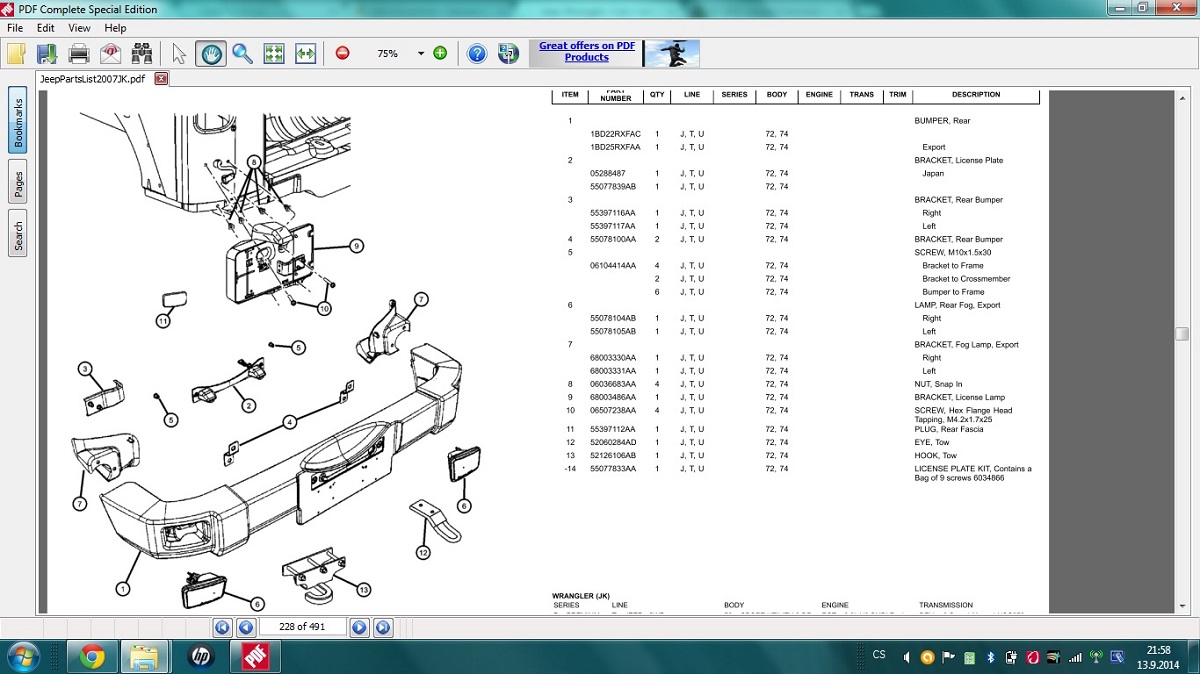Click the fit width toolbar icon
The height and width of the screenshot is (674, 1200).
305,53
